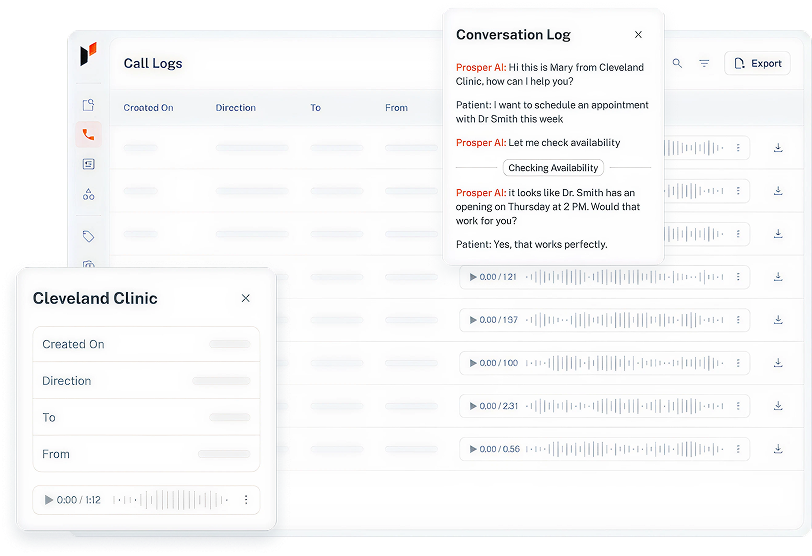This screenshot has width=812, height=556.
Task: Open more options for 1:37 recording
Action: (738, 320)
